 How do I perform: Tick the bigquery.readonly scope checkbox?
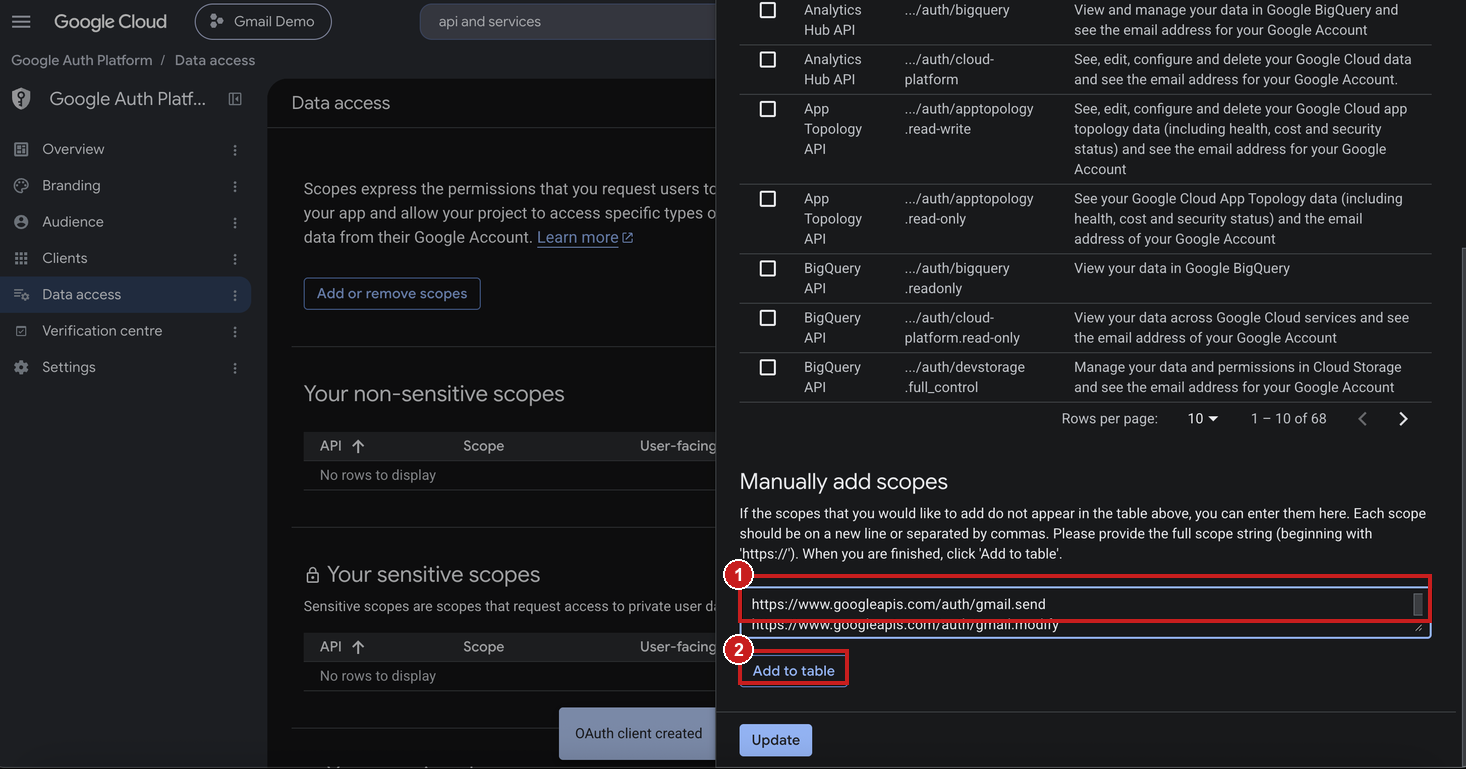click(x=768, y=268)
